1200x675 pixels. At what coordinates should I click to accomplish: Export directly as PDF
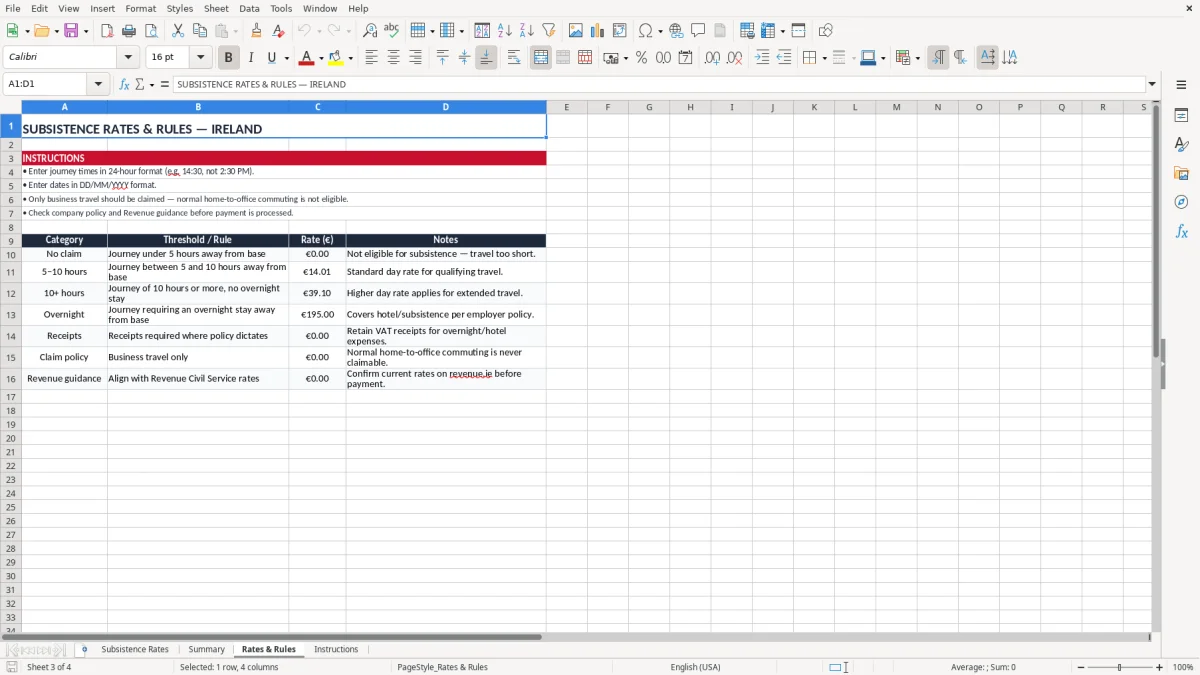coord(107,31)
